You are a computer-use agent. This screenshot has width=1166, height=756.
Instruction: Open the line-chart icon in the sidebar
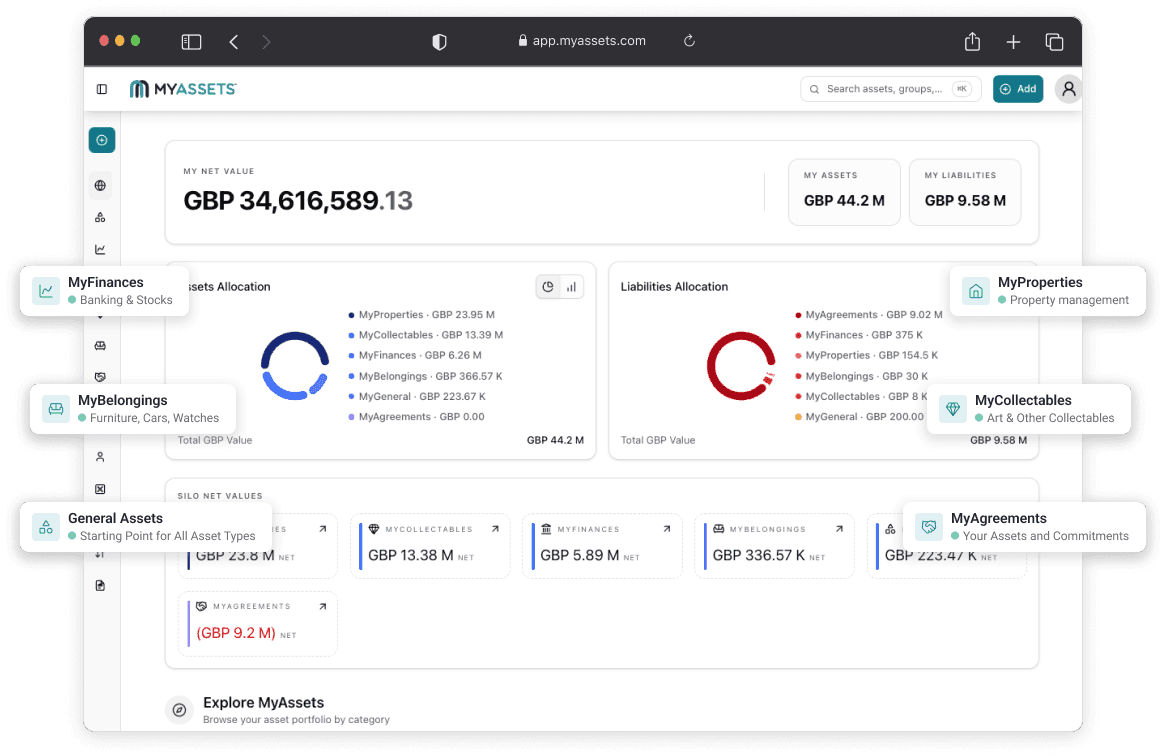(100, 250)
